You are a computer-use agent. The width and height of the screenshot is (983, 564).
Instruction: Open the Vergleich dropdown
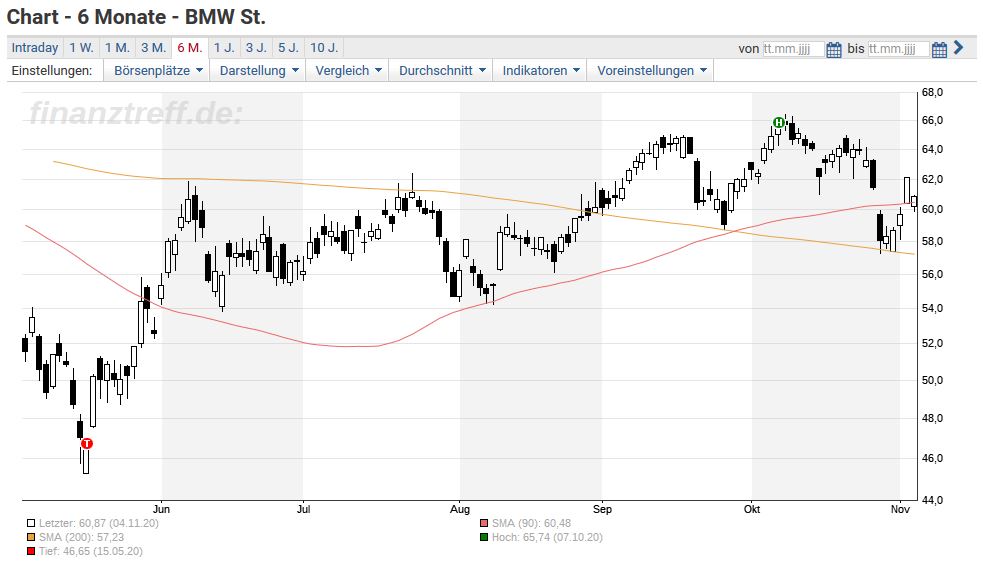tap(348, 71)
